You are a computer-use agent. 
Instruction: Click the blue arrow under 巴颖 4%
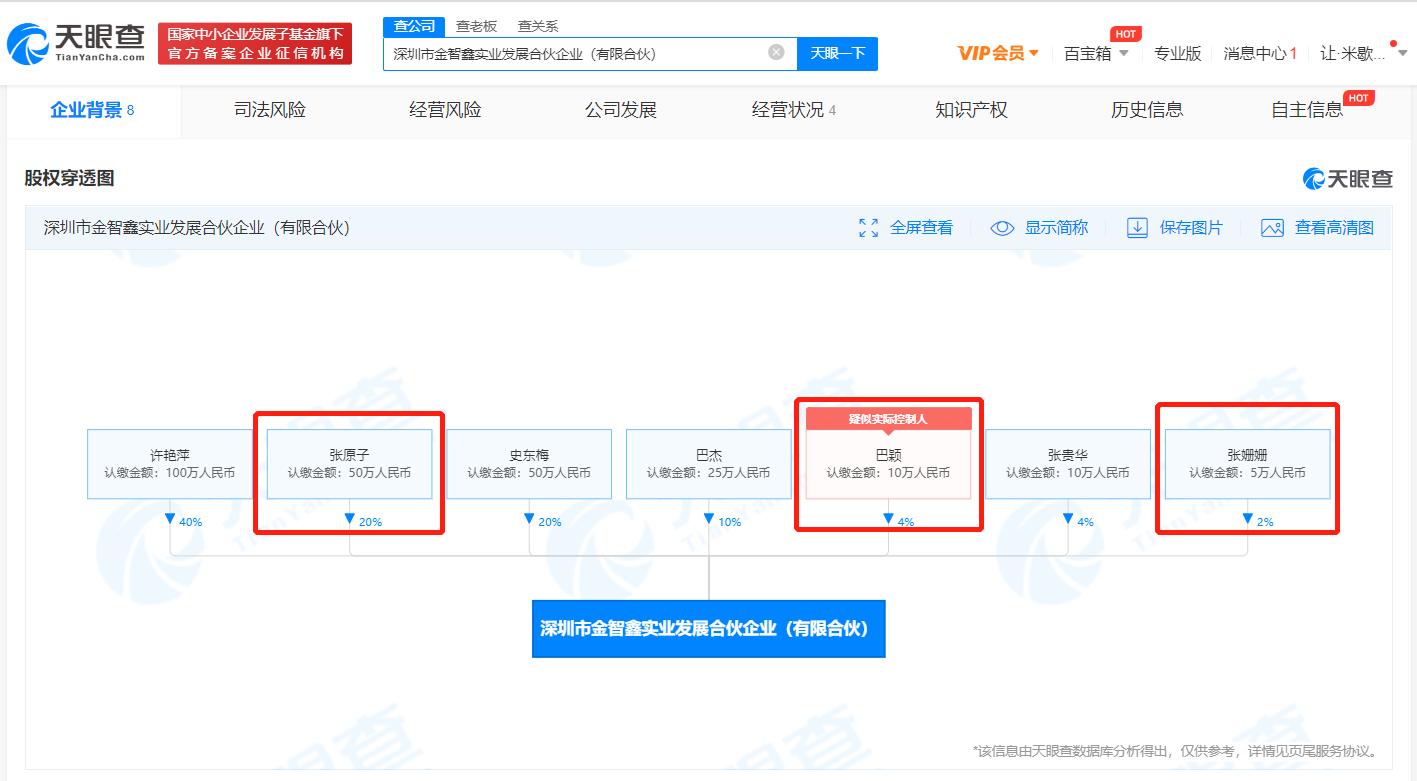(888, 519)
